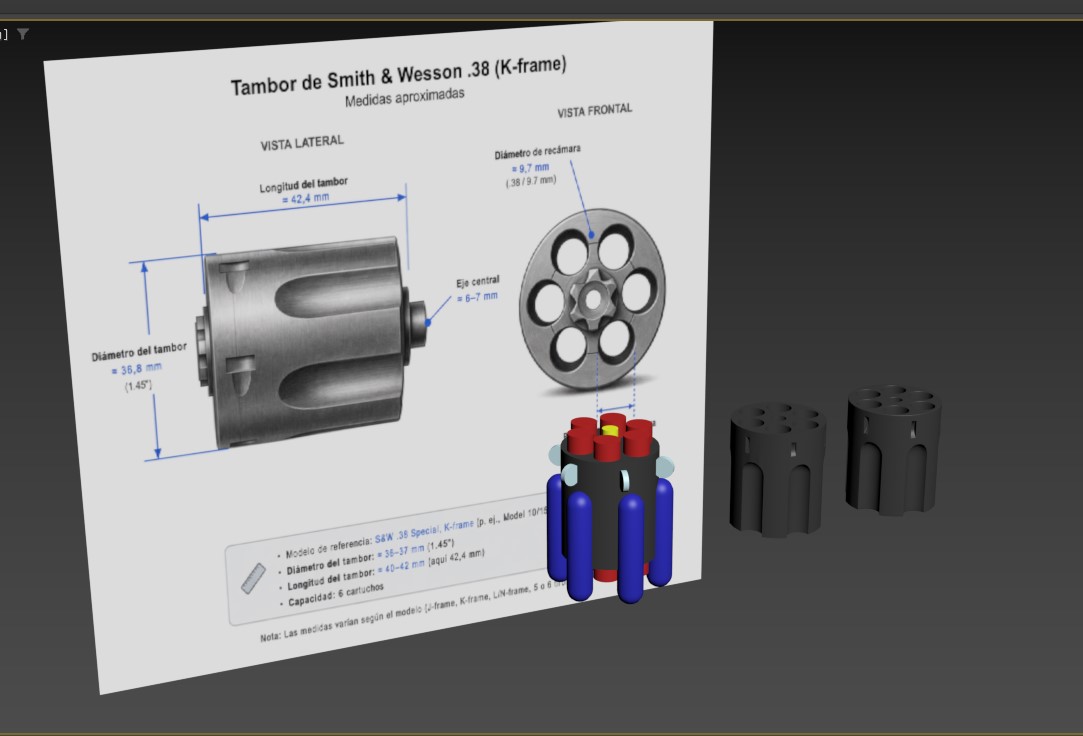The height and width of the screenshot is (736, 1083).
Task: Click the 'VISTA LATERAL' heading
Action: pyautogui.click(x=302, y=142)
